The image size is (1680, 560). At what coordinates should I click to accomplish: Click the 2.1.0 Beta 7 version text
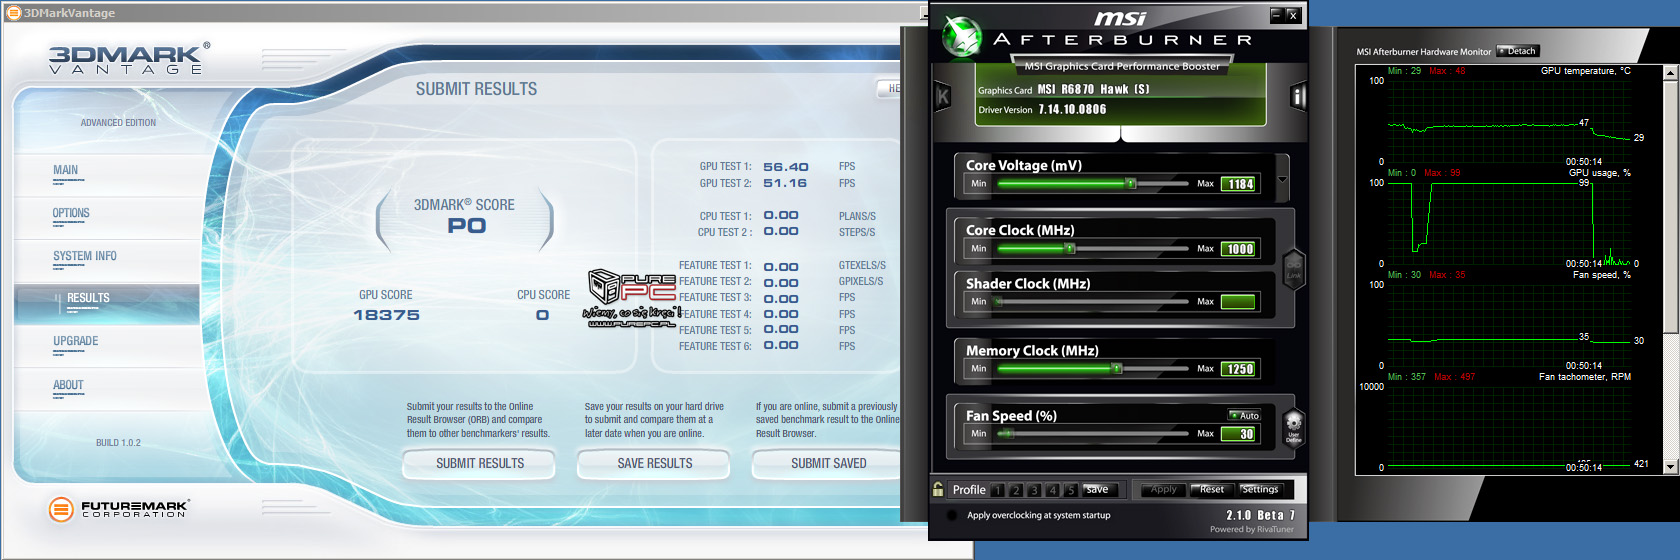pos(1260,515)
